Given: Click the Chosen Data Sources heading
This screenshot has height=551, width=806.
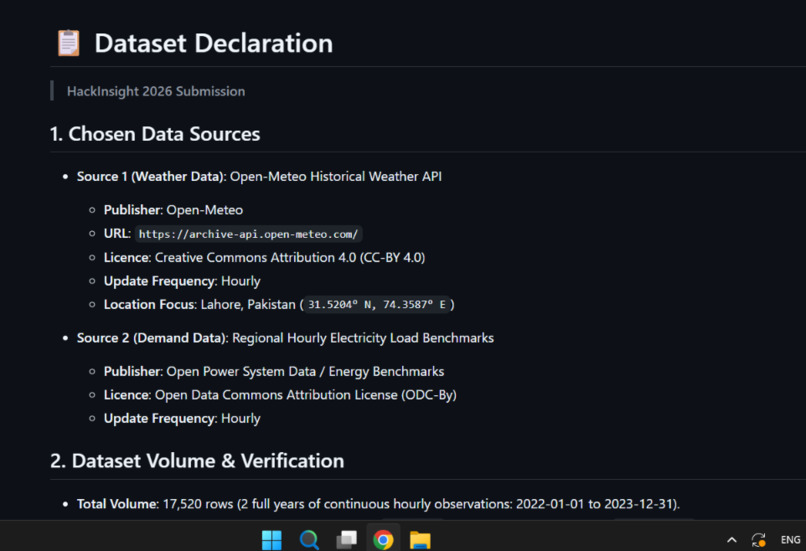Looking at the screenshot, I should pos(155,134).
